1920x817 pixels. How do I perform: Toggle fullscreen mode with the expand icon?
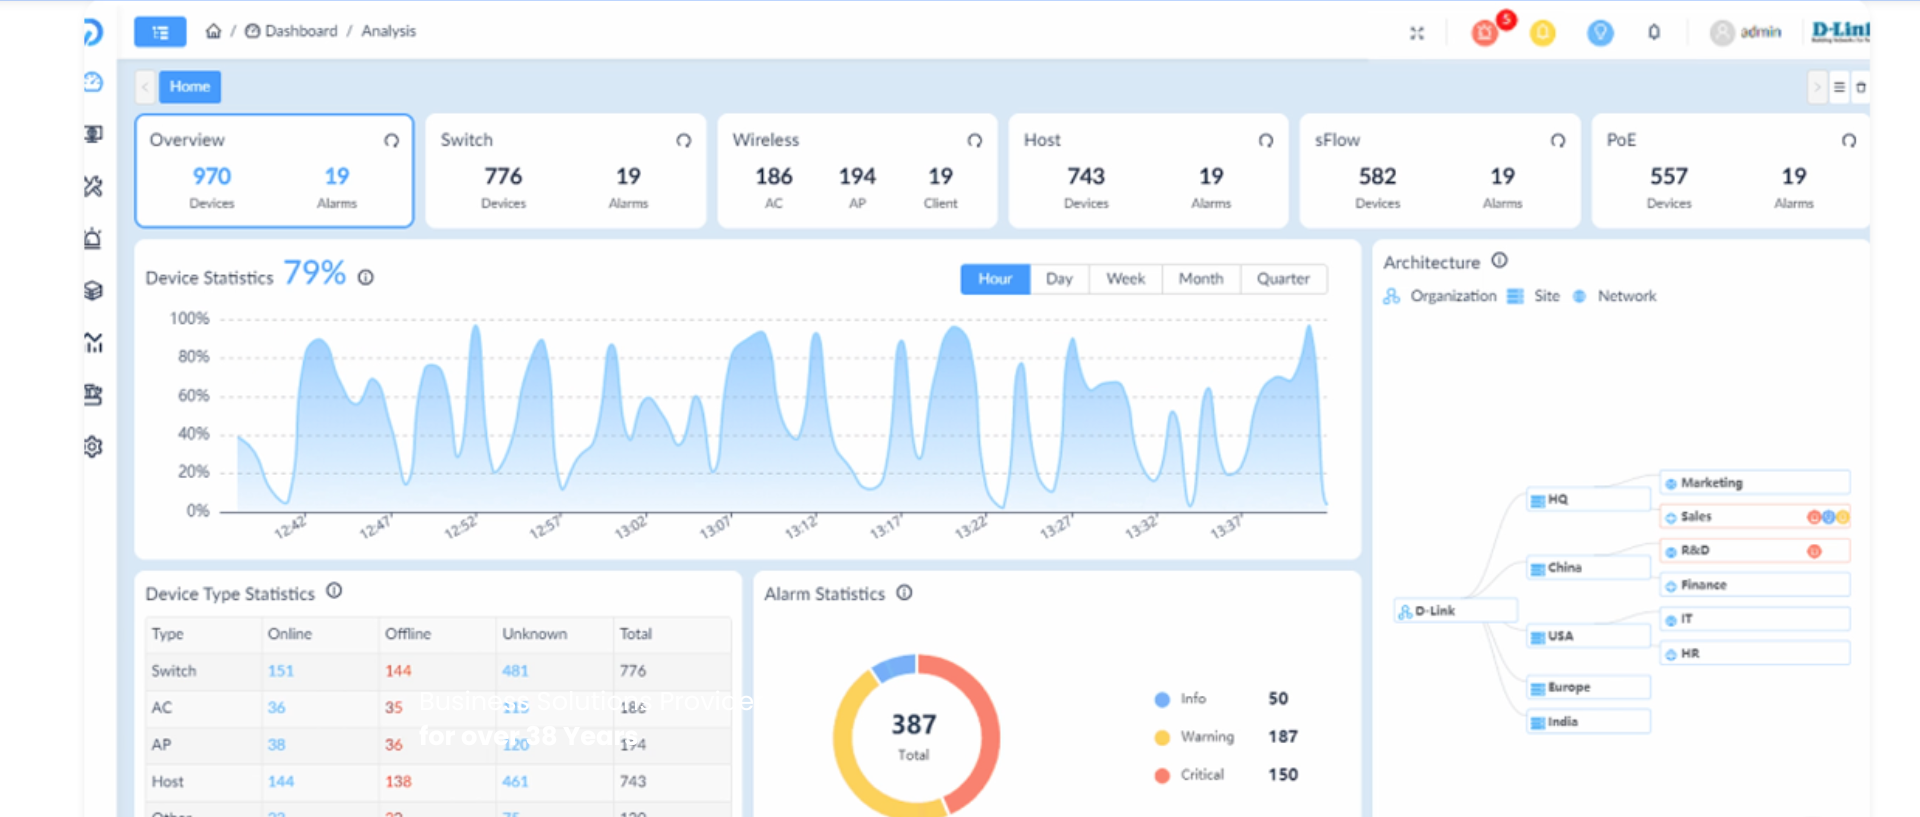coord(1417,33)
